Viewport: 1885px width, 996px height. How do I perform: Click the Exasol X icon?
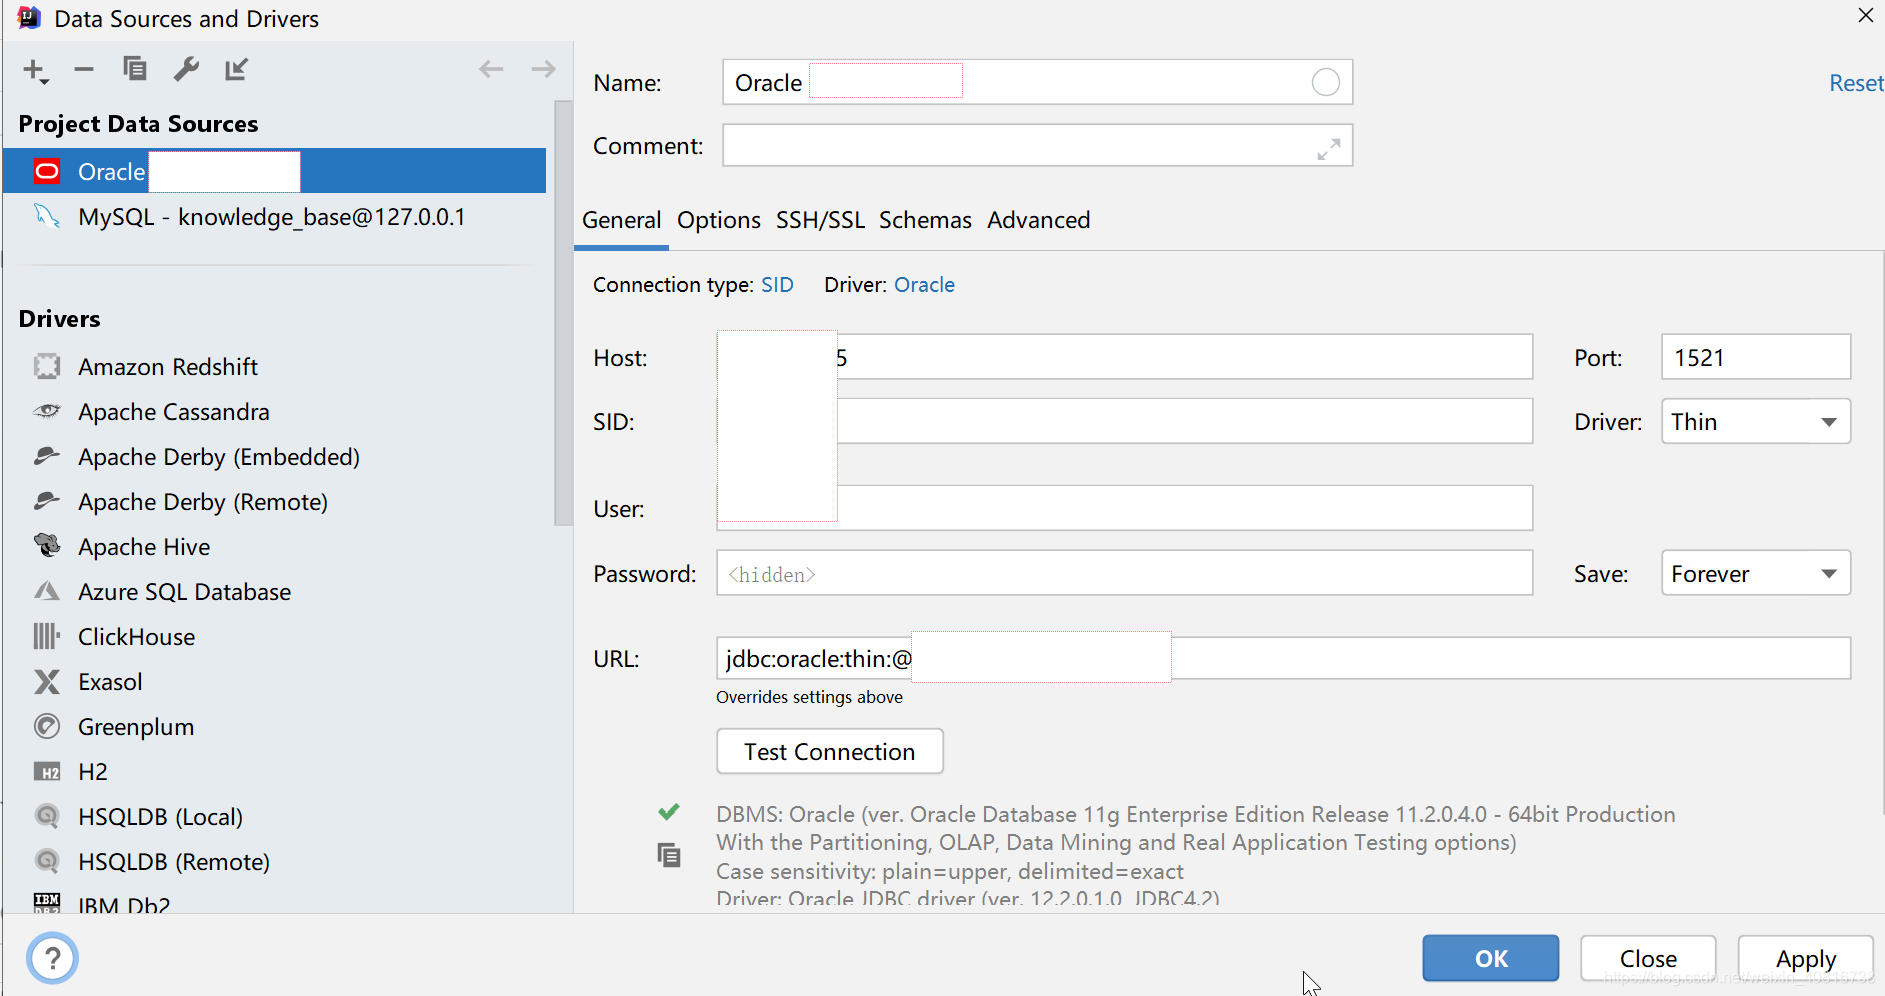pyautogui.click(x=47, y=682)
